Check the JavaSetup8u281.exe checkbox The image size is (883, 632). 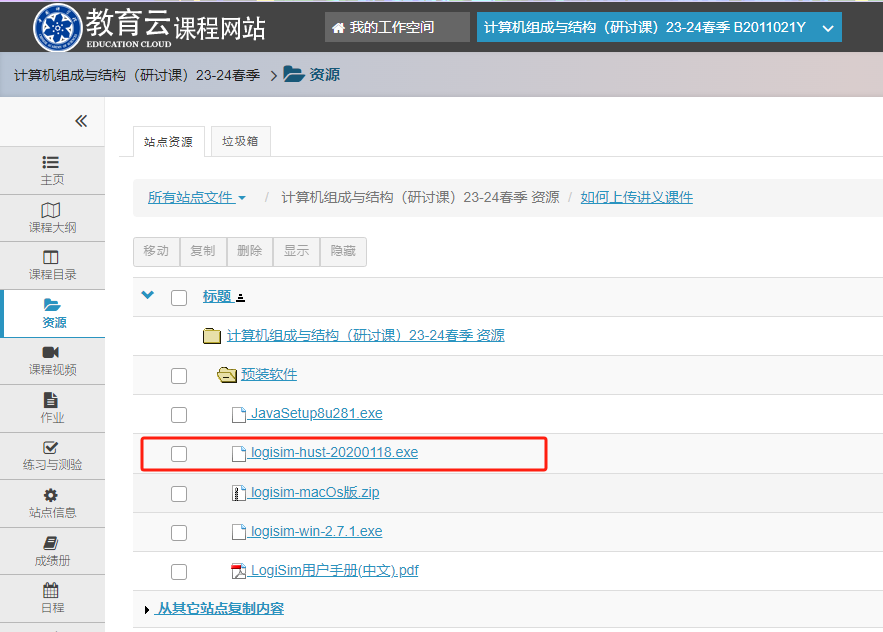[x=179, y=415]
